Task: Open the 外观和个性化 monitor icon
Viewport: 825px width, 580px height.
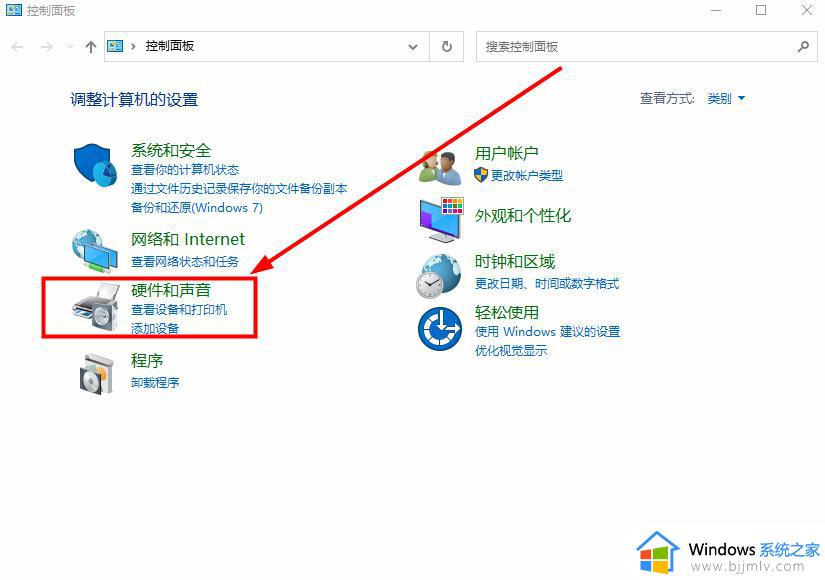Action: 441,220
